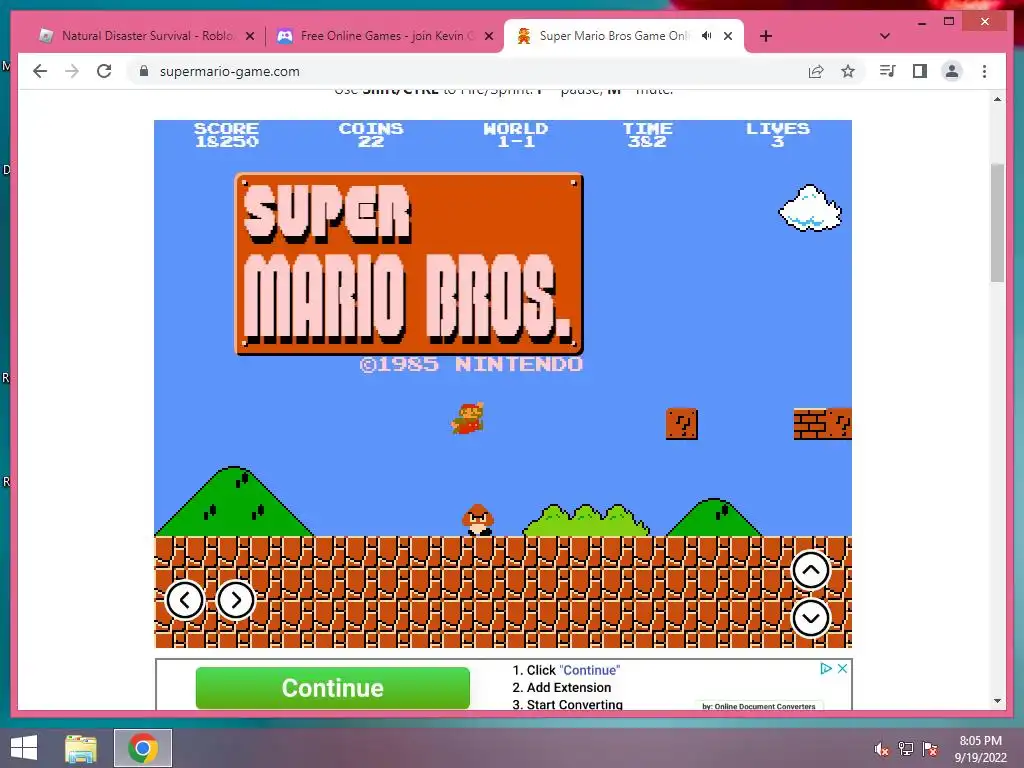
Task: Click the AdChoices triangle icon
Action: [825, 668]
